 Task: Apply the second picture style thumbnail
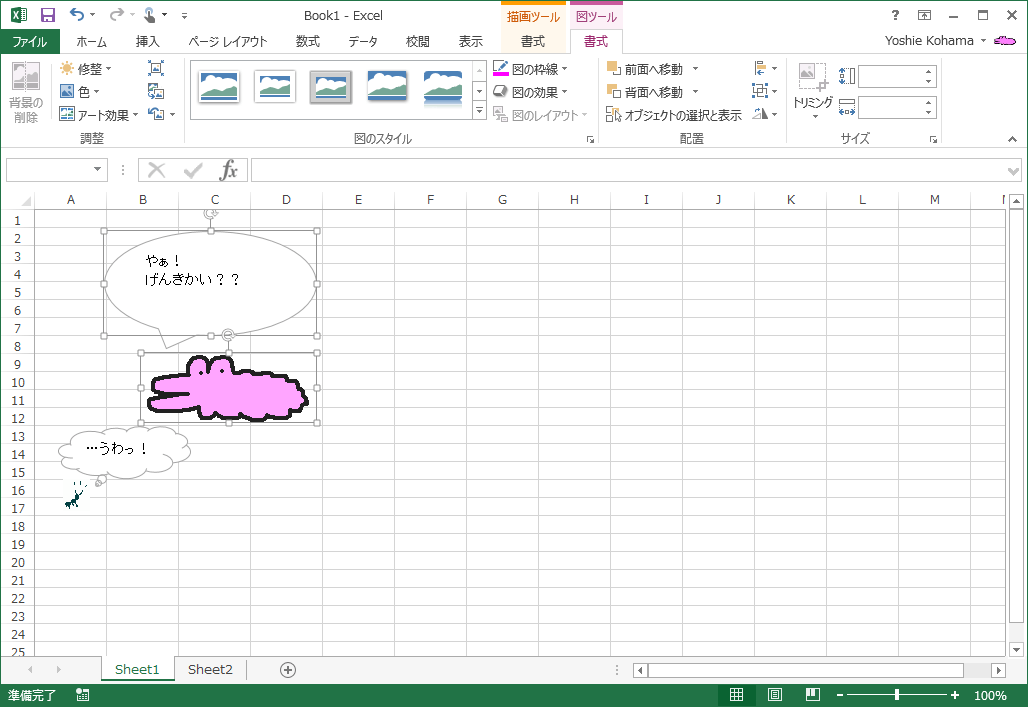[x=275, y=87]
